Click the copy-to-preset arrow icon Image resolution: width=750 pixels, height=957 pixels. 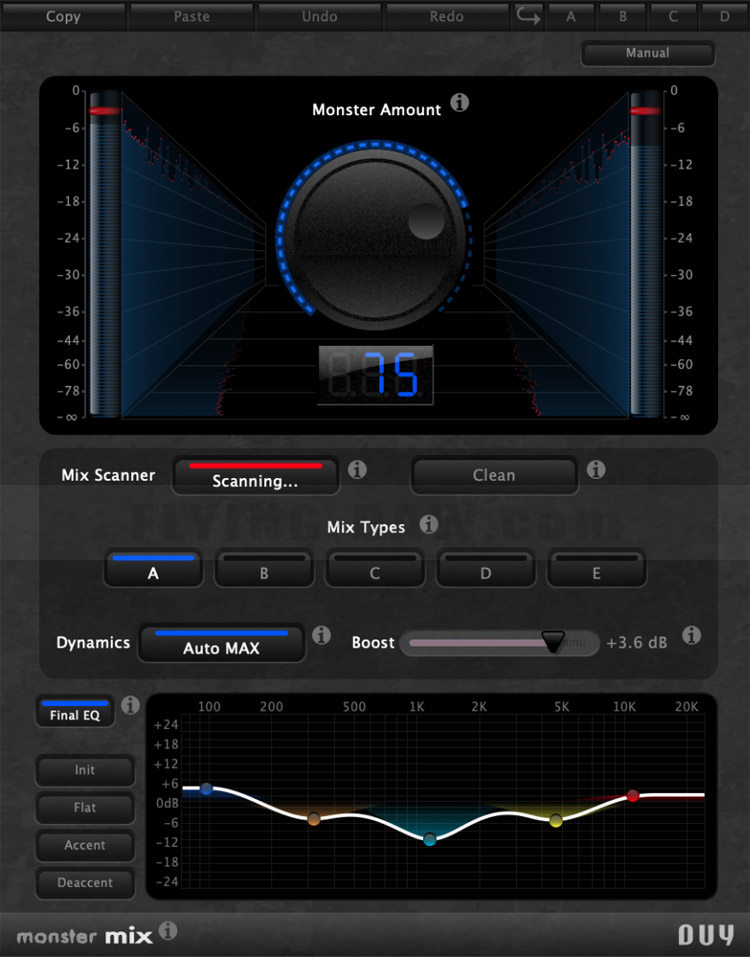point(528,16)
